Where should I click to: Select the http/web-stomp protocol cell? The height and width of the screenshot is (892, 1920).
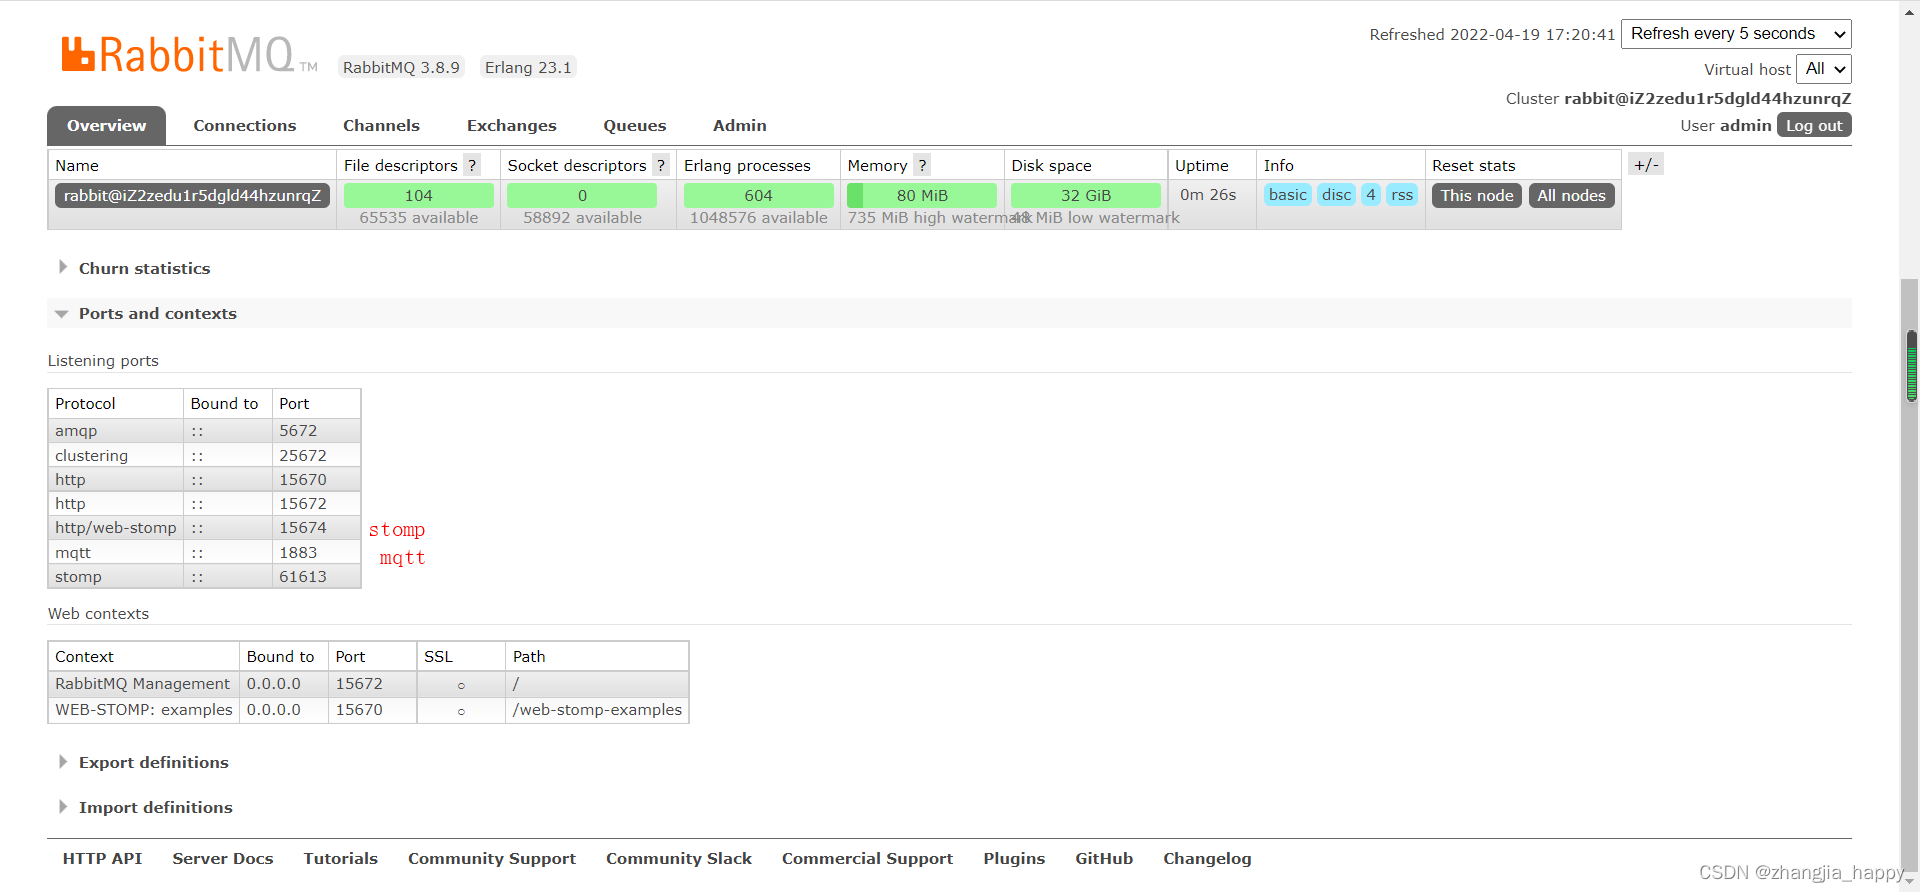tap(116, 527)
